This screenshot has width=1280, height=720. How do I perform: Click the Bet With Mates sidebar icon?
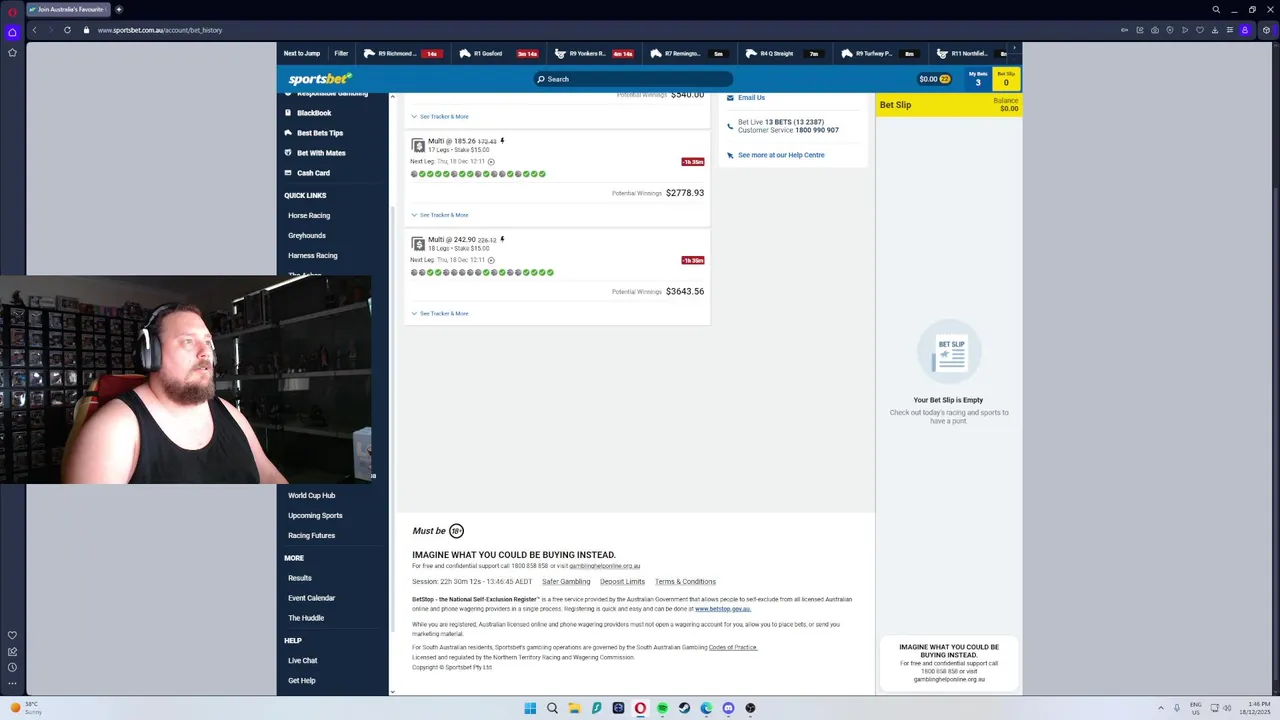288,153
